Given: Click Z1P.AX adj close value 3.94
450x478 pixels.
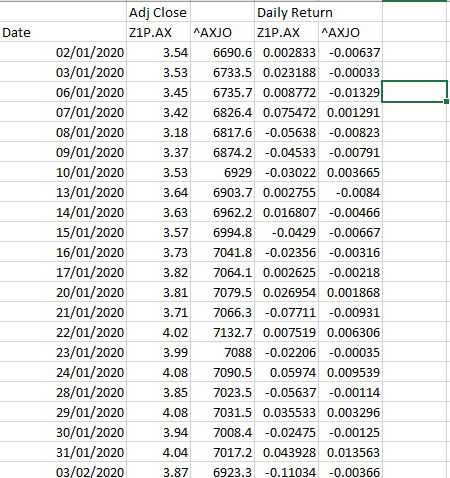Looking at the screenshot, I should [158, 432].
